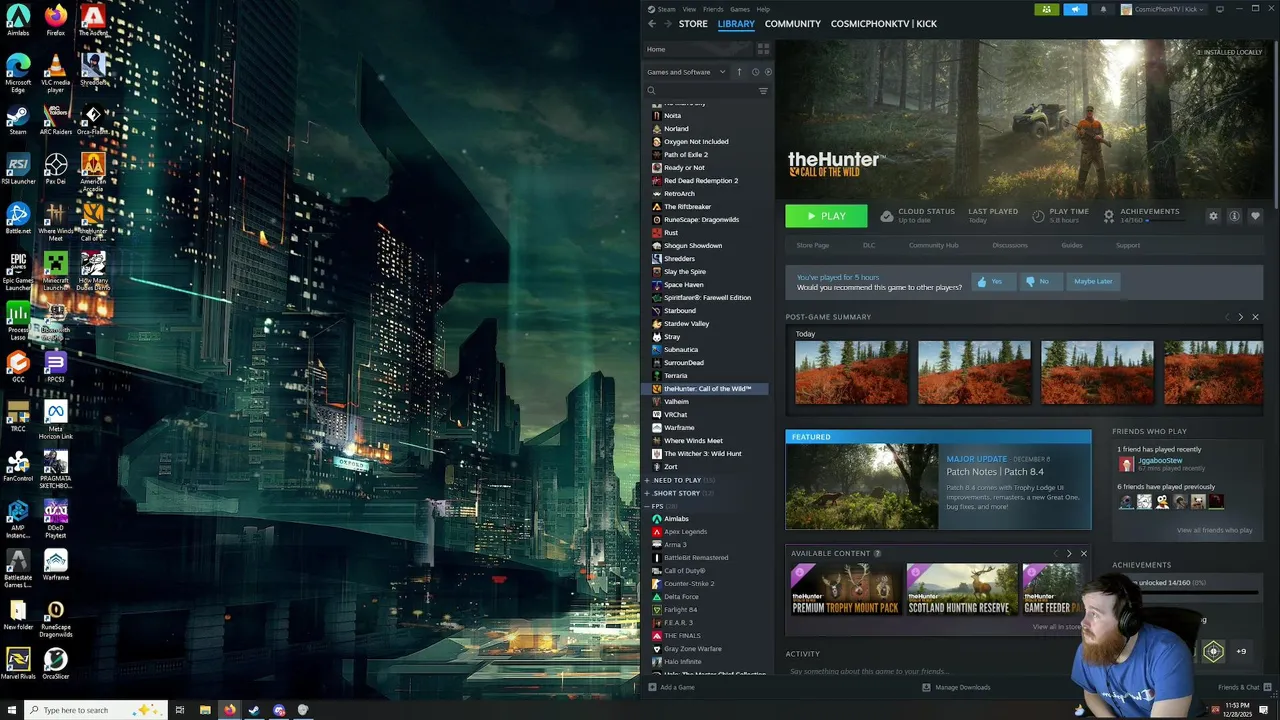1280x720 pixels.
Task: Open Windows Start menu
Action: coord(11,710)
